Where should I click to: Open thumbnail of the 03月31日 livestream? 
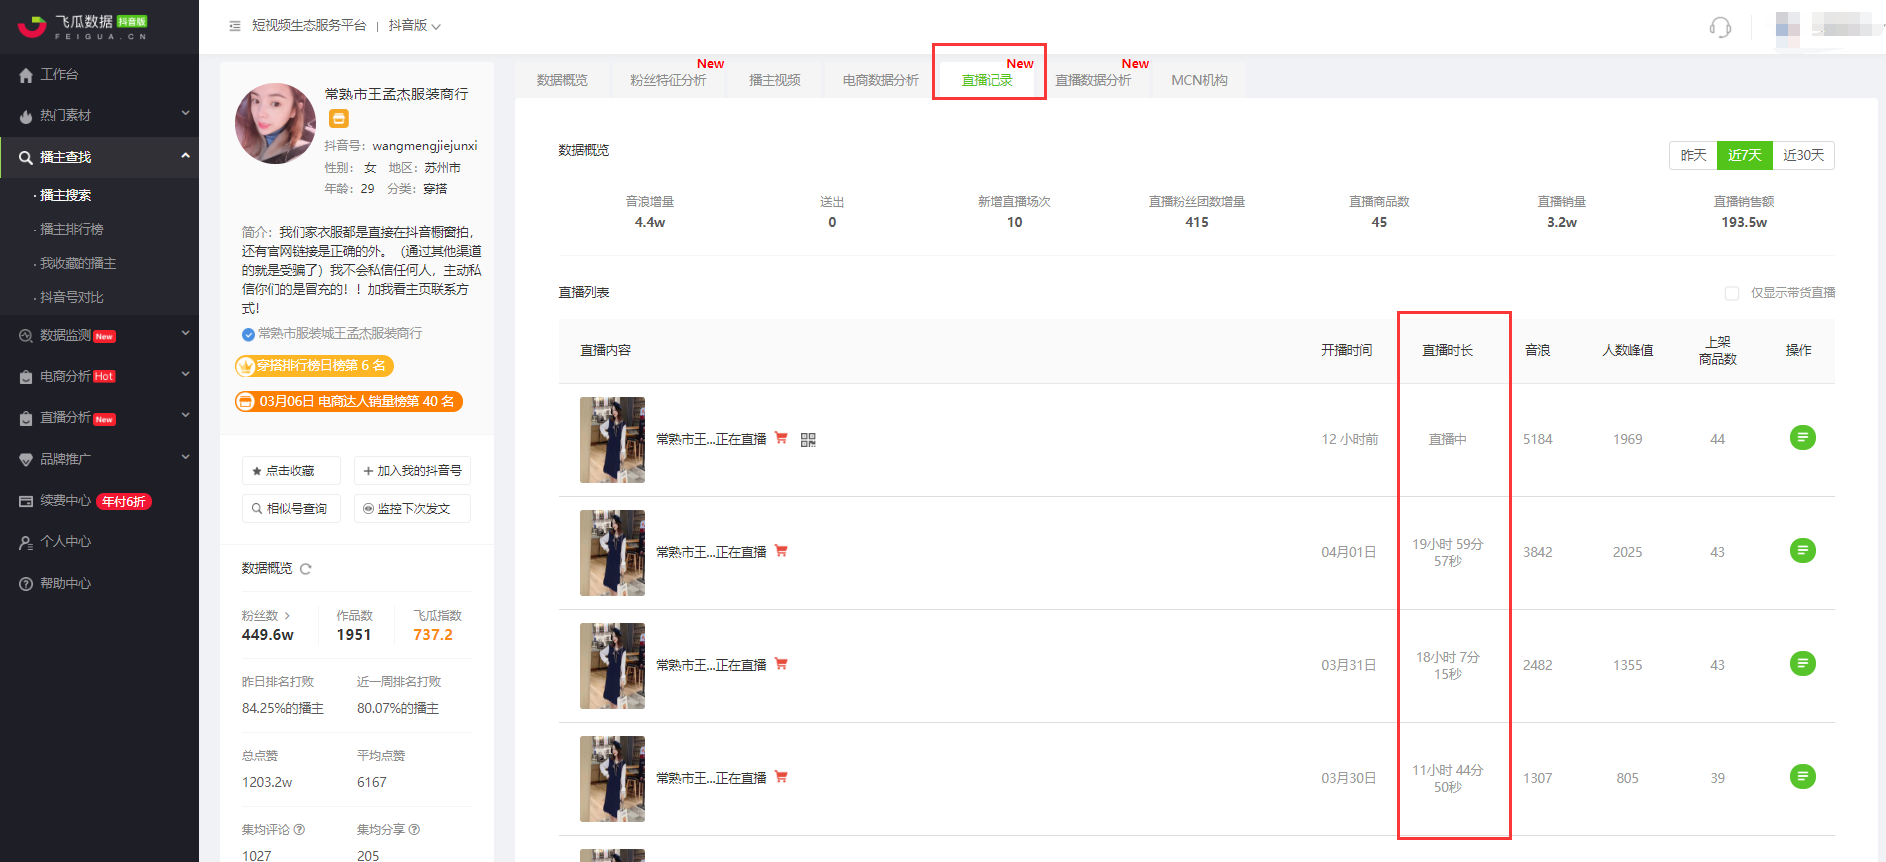(x=612, y=666)
